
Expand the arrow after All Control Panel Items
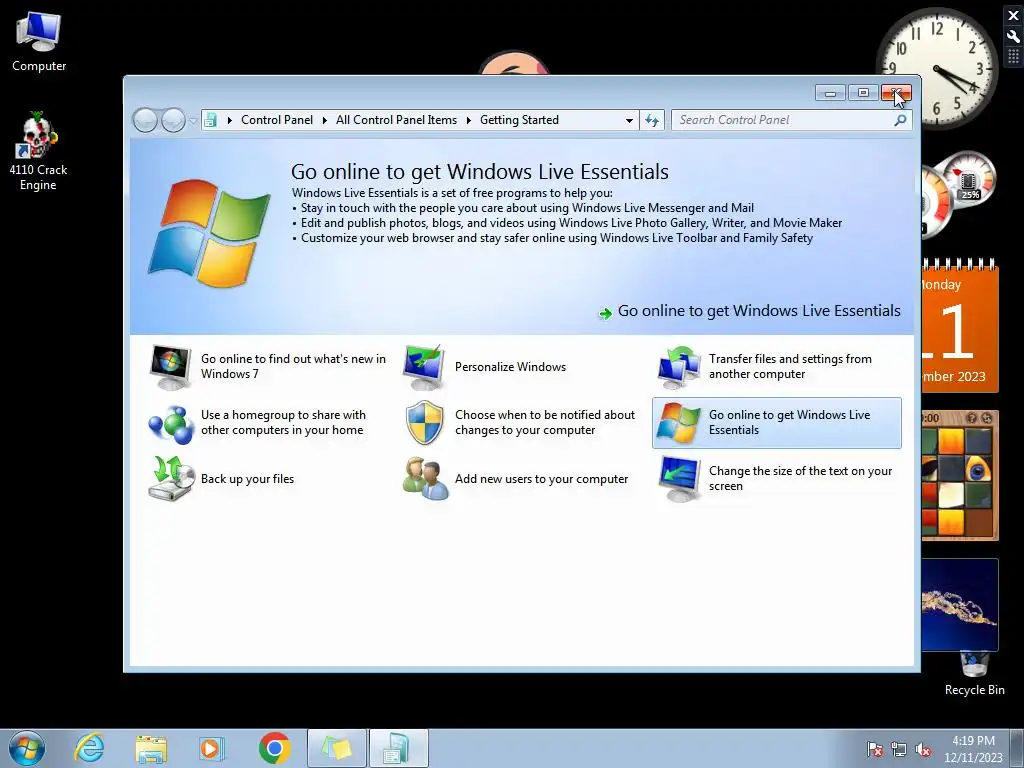(468, 120)
